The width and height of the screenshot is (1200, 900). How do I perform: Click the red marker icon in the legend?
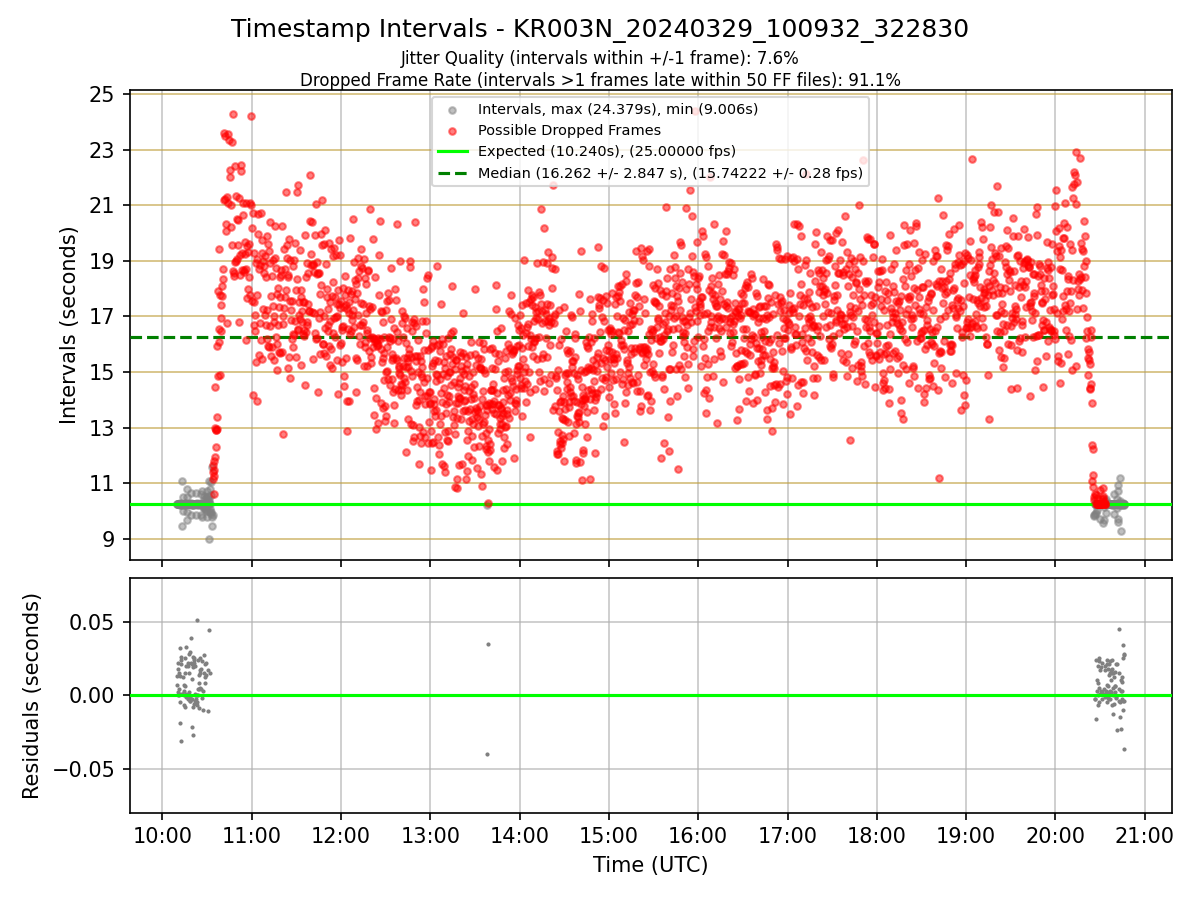tap(453, 130)
